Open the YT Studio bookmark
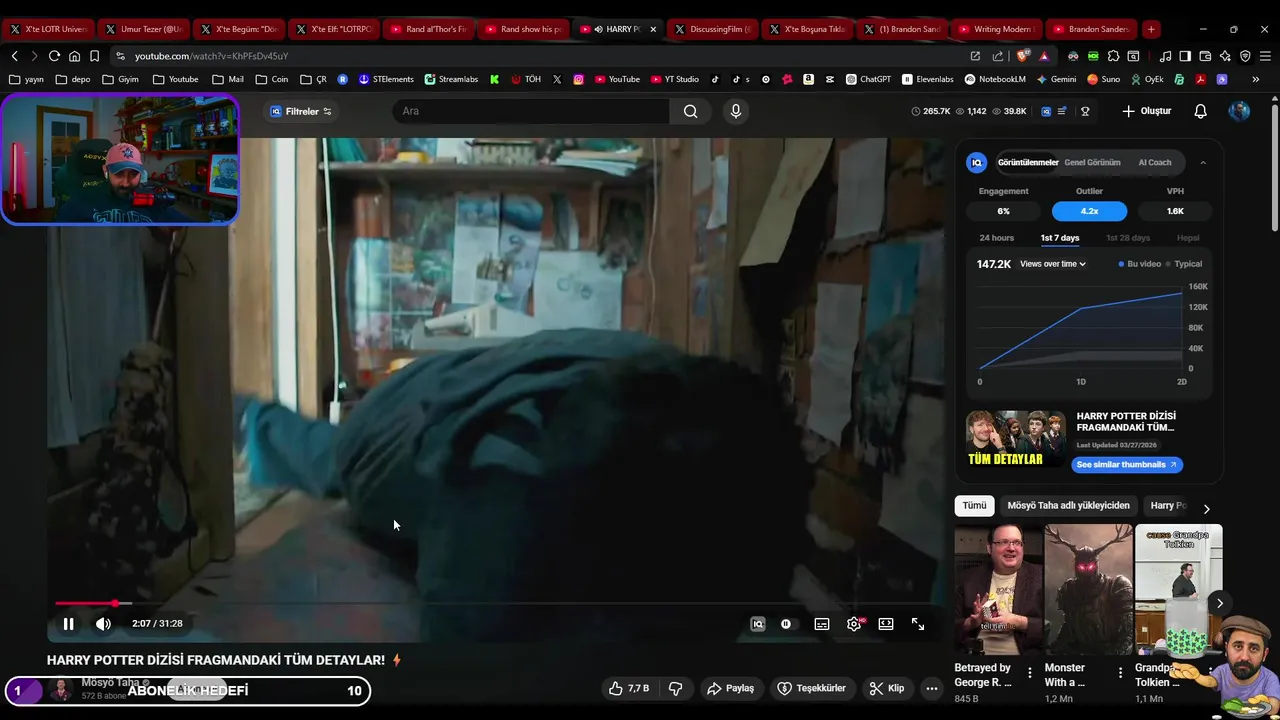Image resolution: width=1280 pixels, height=720 pixels. 675,79
